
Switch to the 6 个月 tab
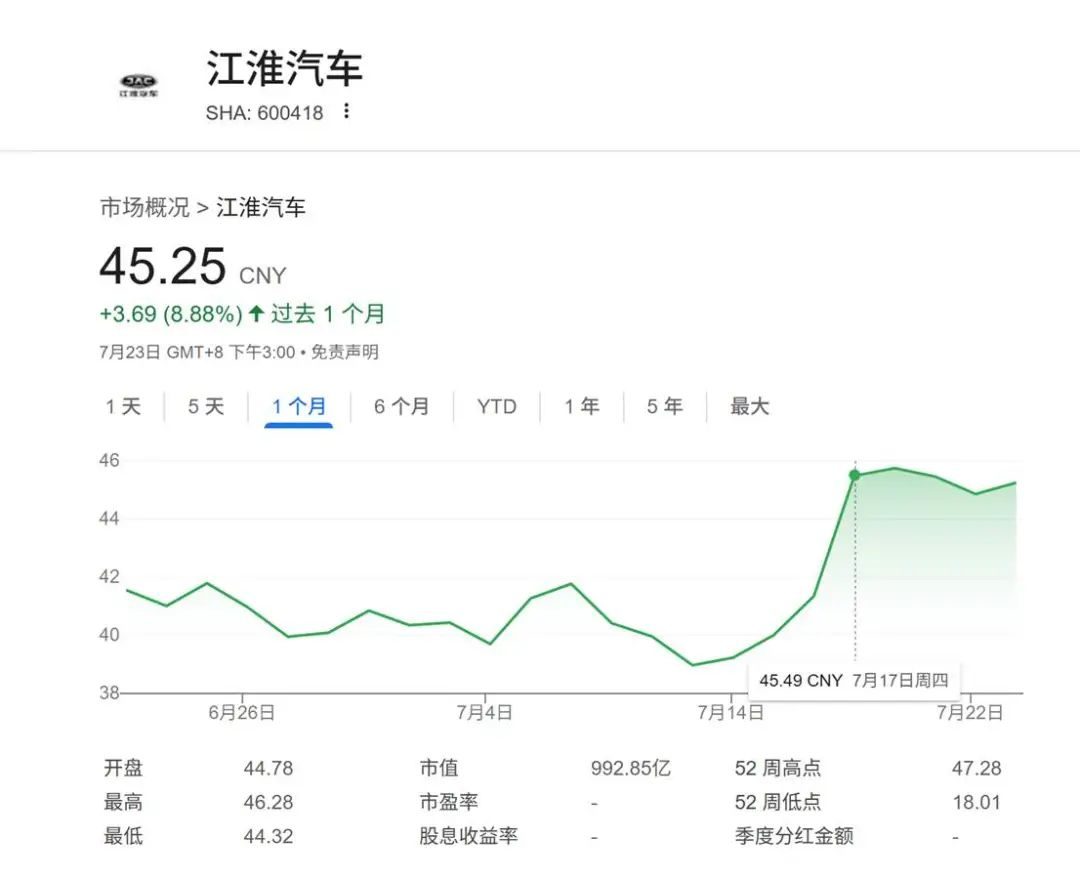coord(402,406)
